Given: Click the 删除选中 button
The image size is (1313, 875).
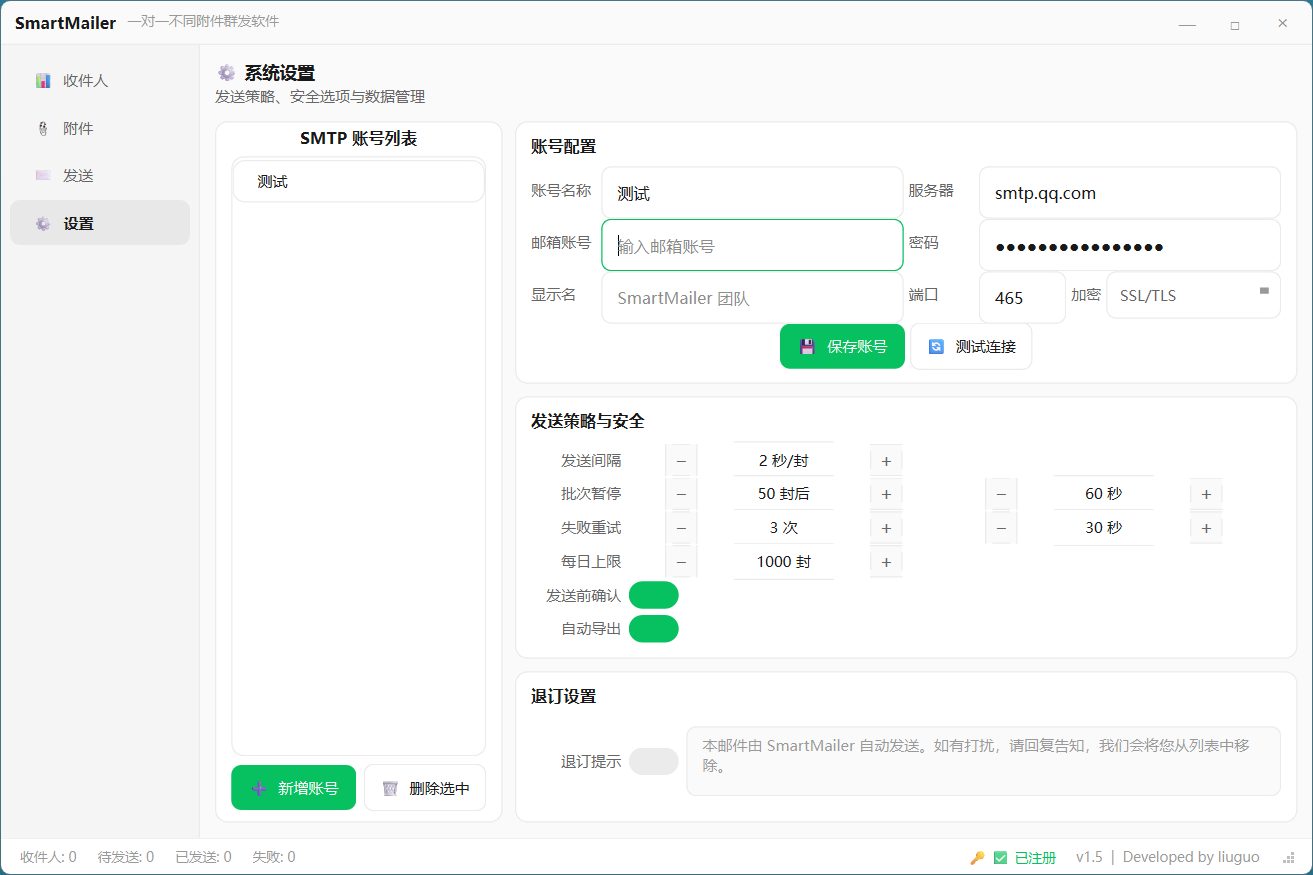Looking at the screenshot, I should (x=425, y=788).
